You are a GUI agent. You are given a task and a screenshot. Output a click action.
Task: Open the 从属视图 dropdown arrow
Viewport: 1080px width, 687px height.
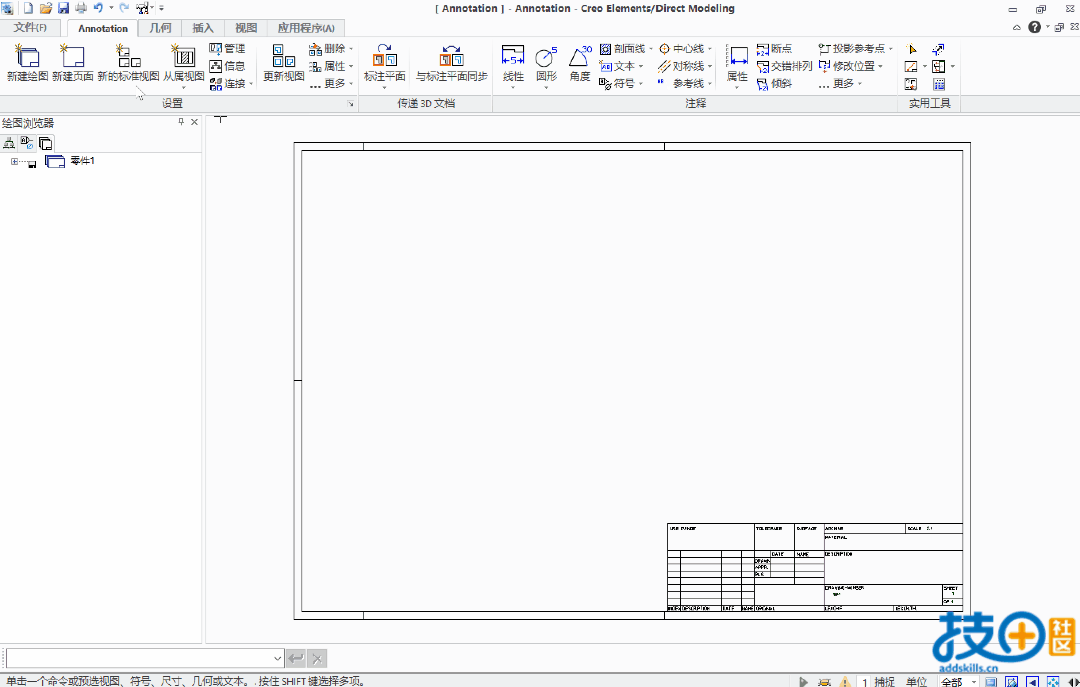coord(183,88)
